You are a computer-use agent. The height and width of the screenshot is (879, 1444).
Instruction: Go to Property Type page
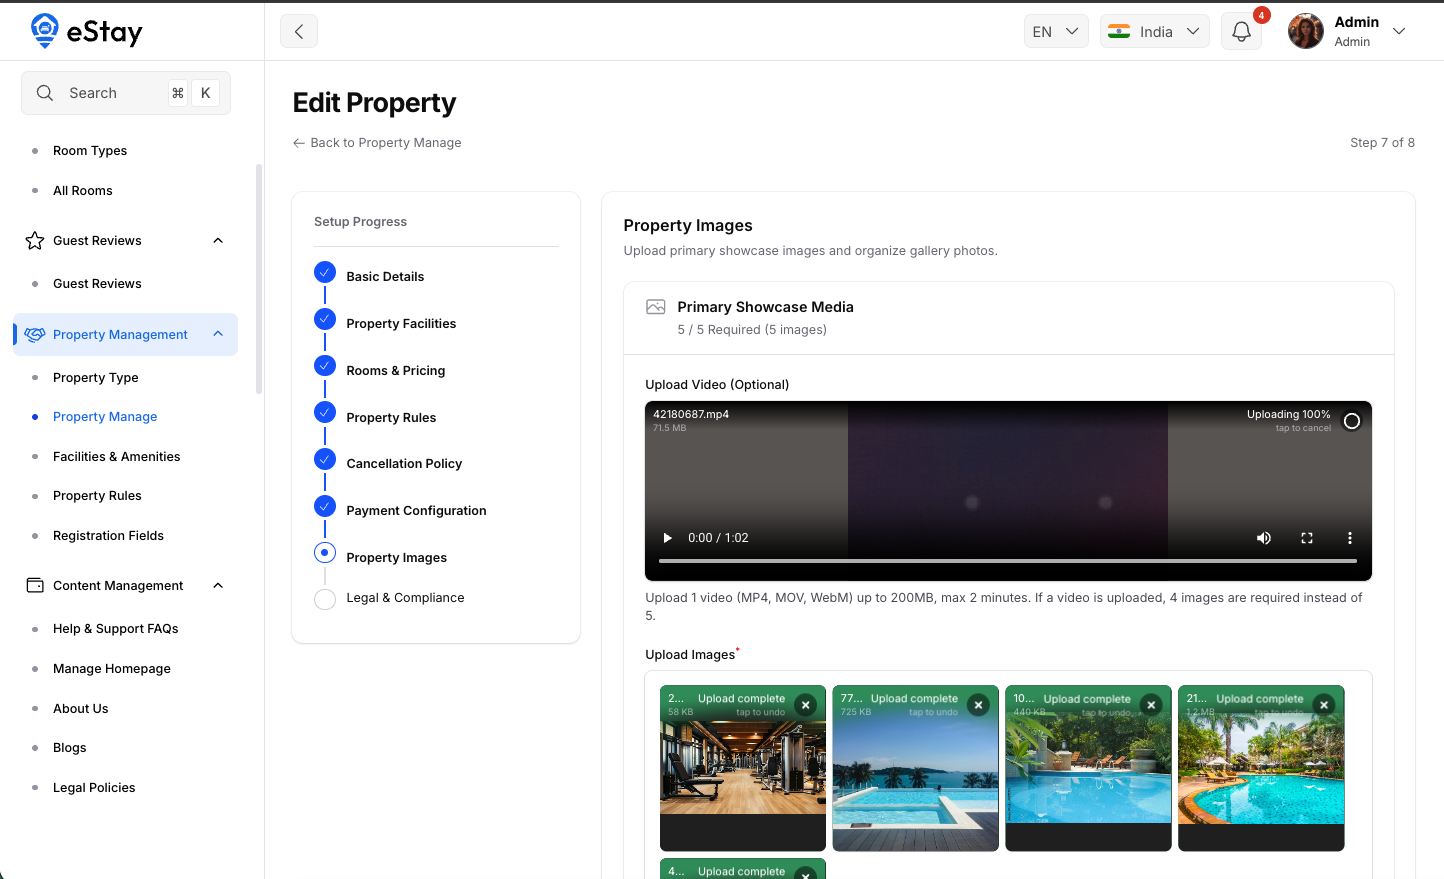pos(96,378)
